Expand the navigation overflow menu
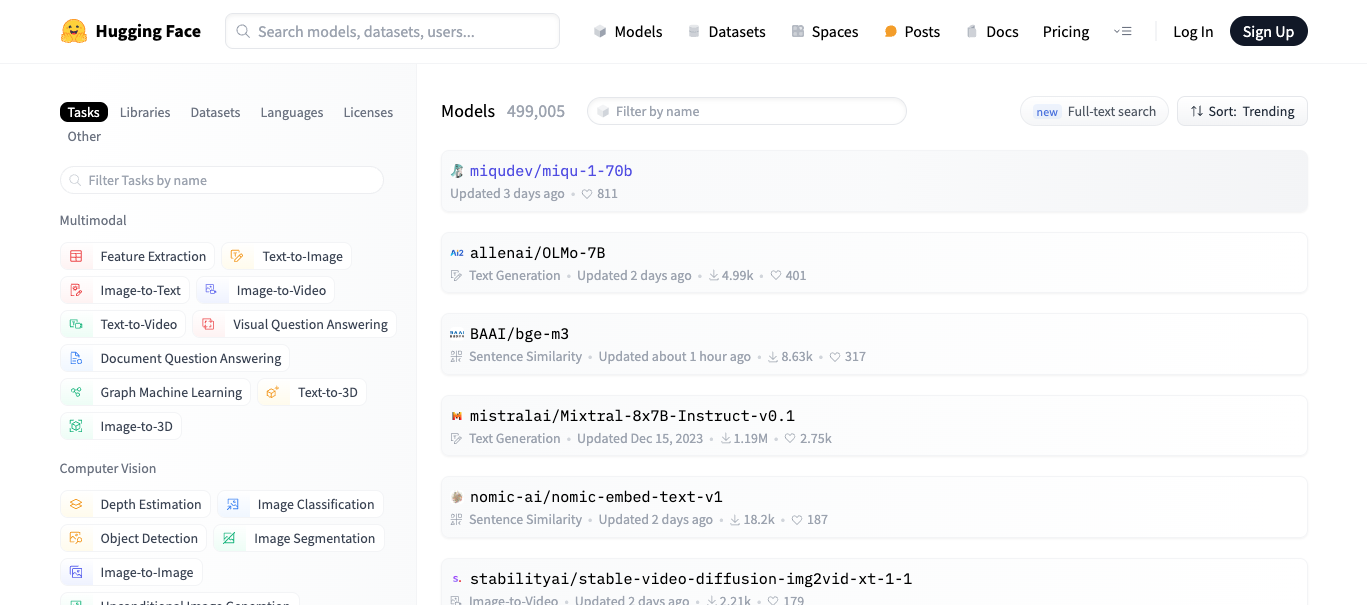Image resolution: width=1367 pixels, height=605 pixels. (x=1122, y=31)
